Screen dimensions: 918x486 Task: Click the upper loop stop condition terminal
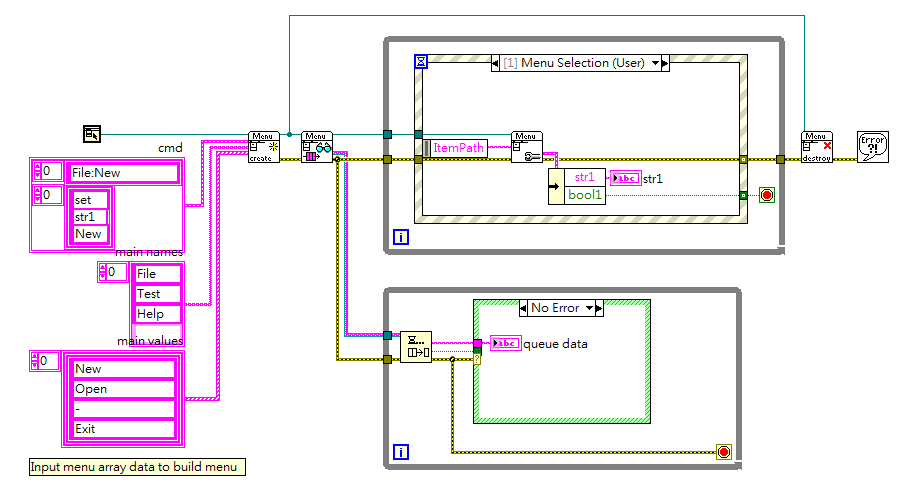(x=767, y=195)
